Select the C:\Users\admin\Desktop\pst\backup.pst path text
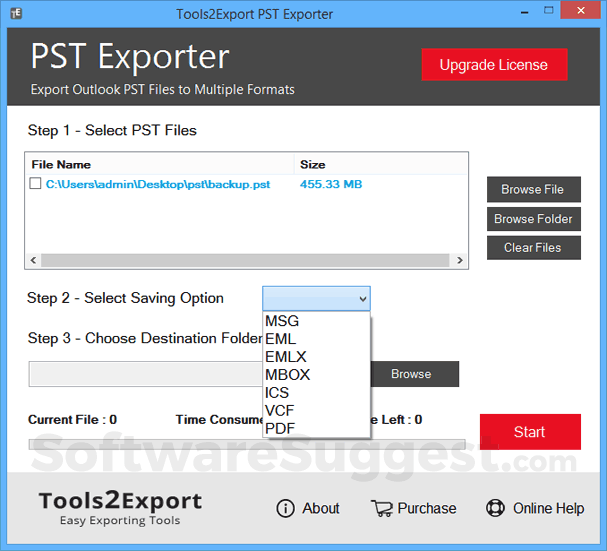The width and height of the screenshot is (607, 551). pos(158,184)
